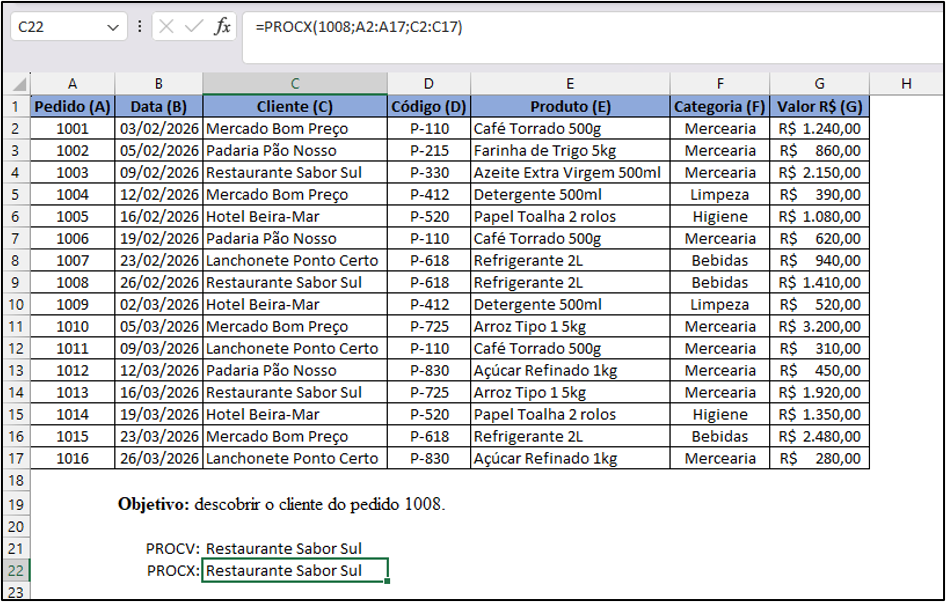This screenshot has width=946, height=602.
Task: Confirm entry with the checkmark icon
Action: [x=194, y=27]
